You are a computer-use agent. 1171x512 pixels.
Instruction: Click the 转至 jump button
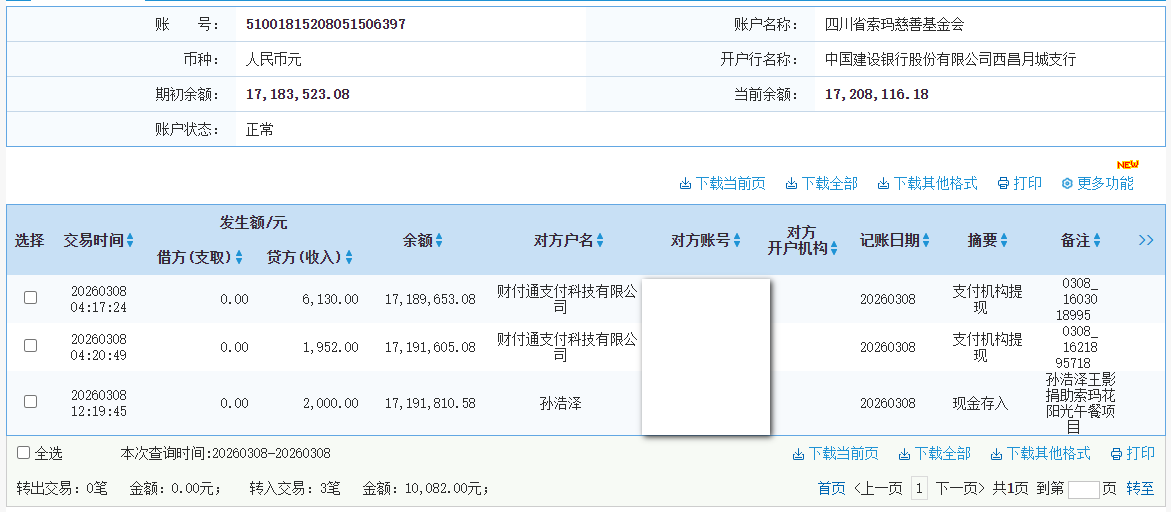1140,488
